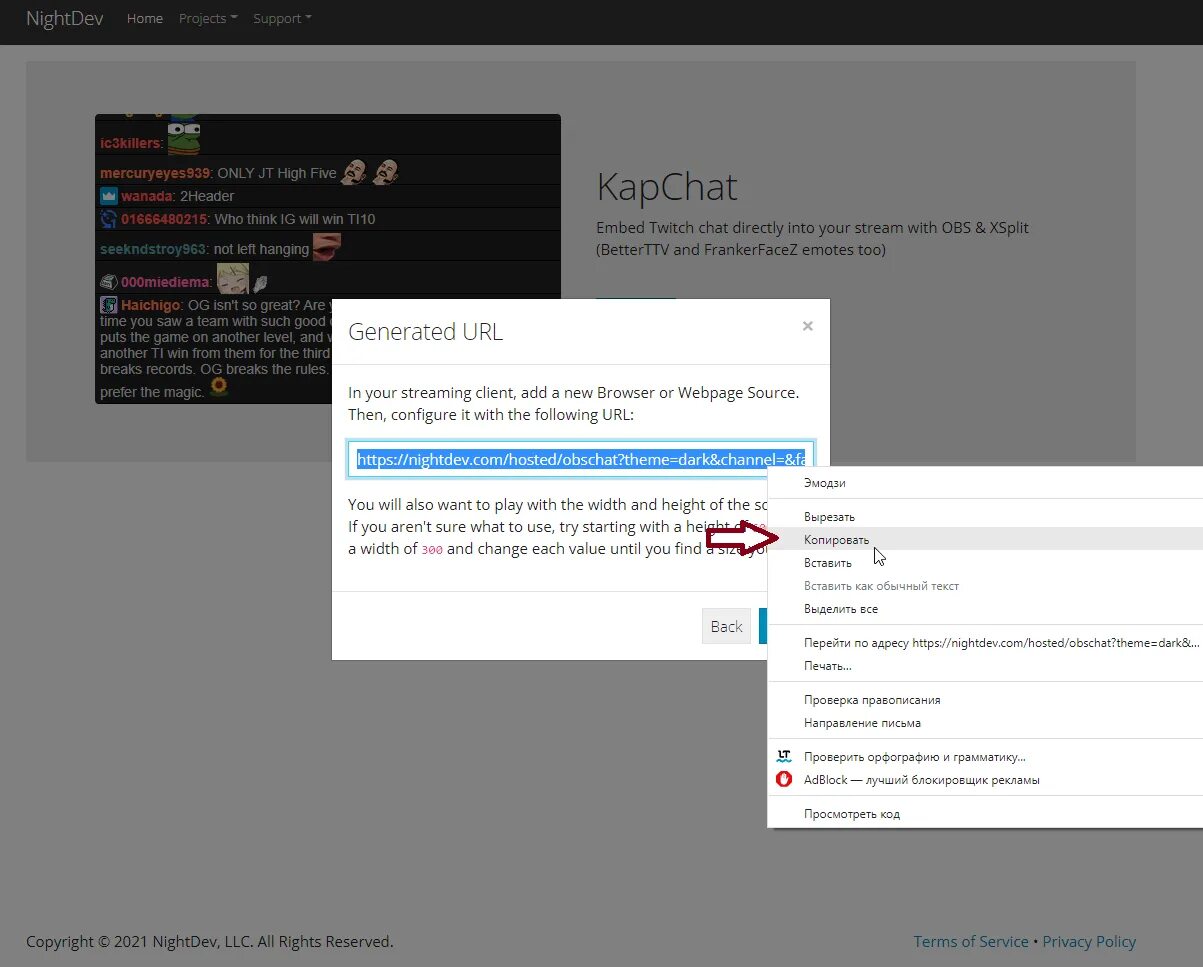Click the 01666480215 badge icon
The height and width of the screenshot is (967, 1203).
coord(109,219)
